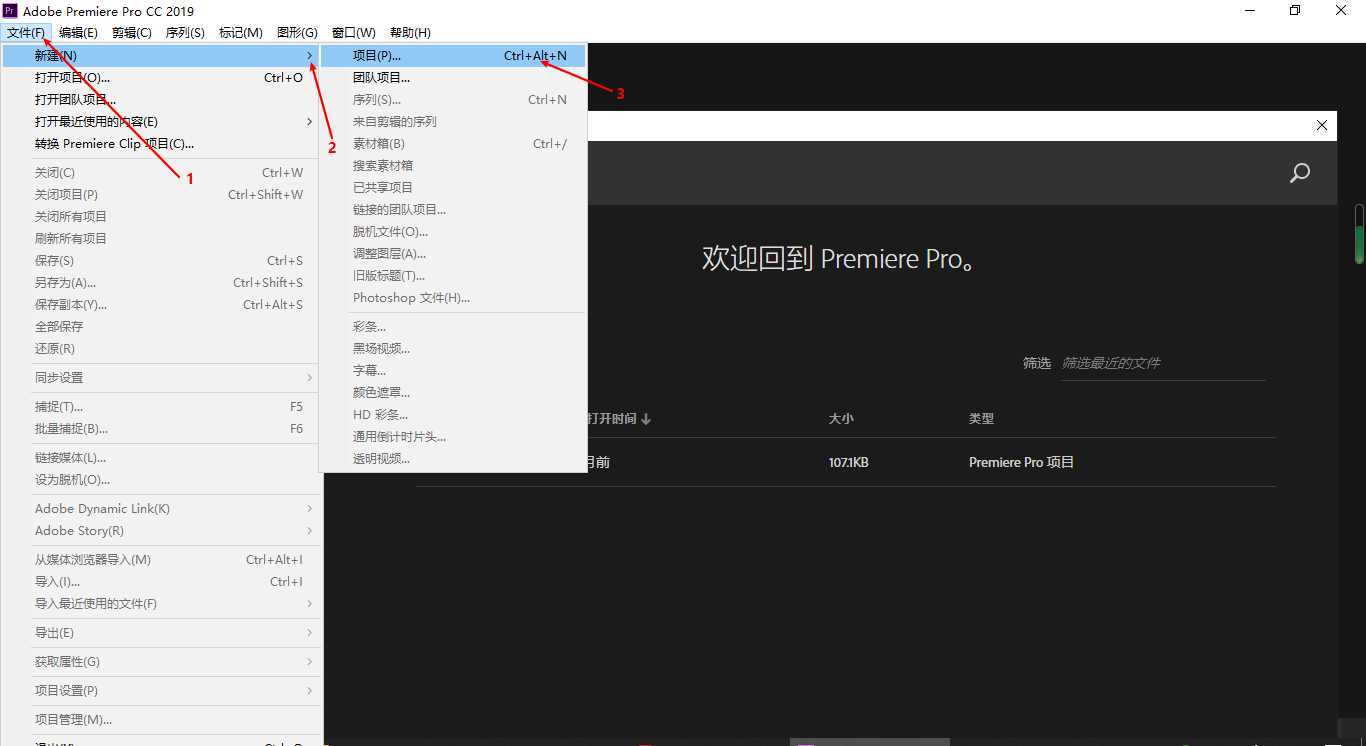Open the 窗口(W) menu
This screenshot has width=1366, height=746.
pos(354,32)
